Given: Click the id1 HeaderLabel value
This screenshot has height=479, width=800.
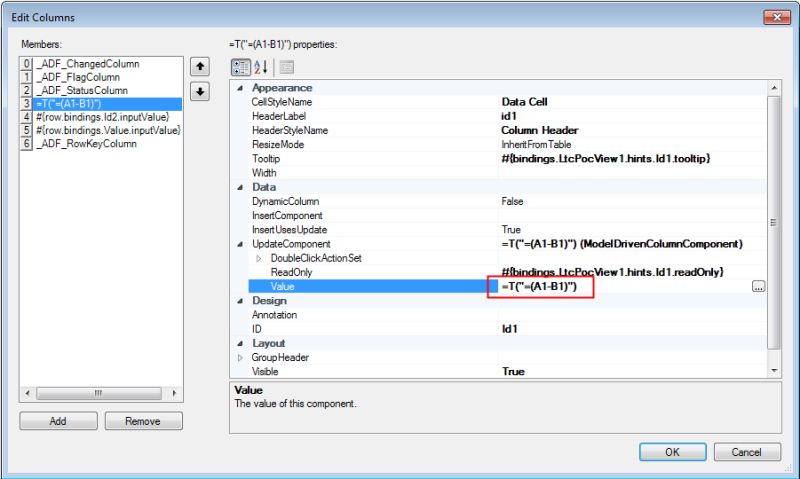Looking at the screenshot, I should 509,116.
